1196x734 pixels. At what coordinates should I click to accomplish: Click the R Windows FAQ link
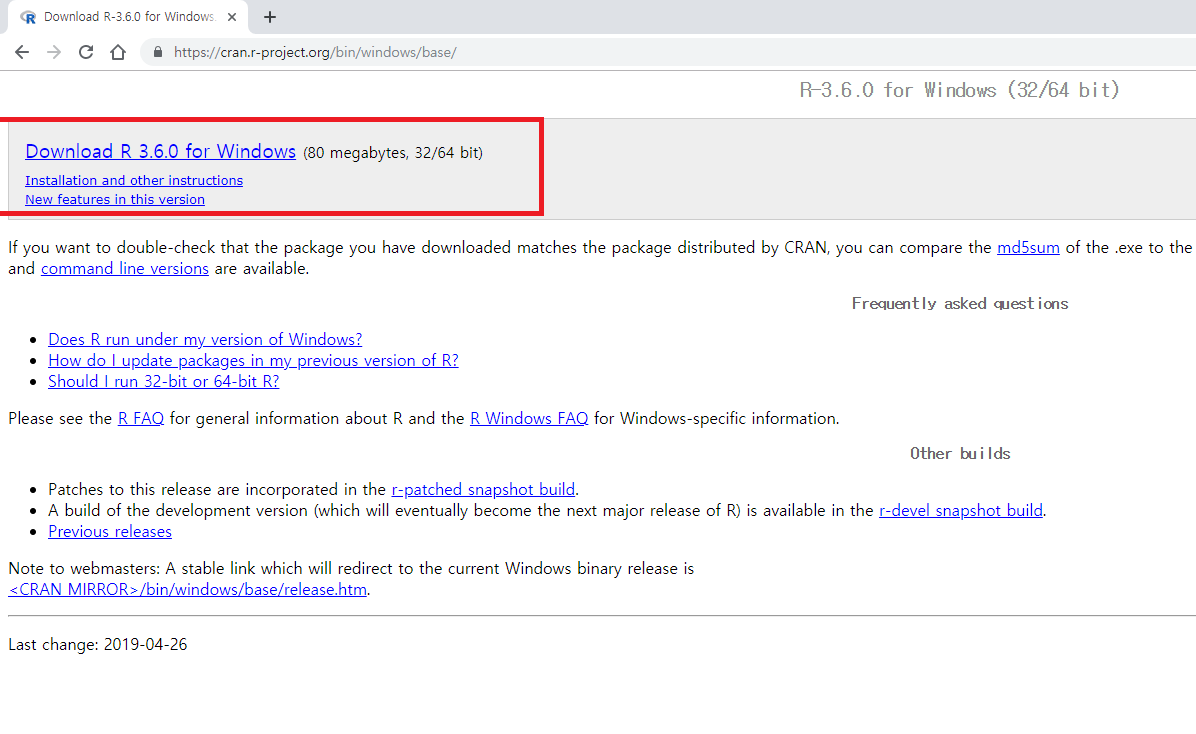coord(529,418)
